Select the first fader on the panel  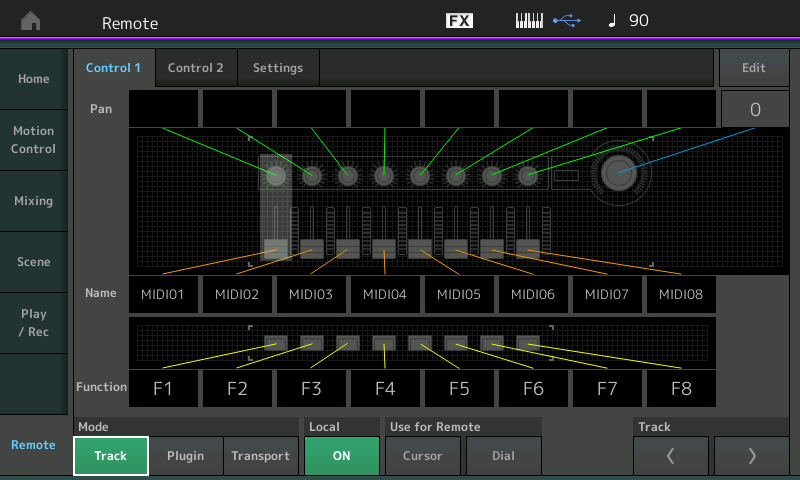(275, 247)
